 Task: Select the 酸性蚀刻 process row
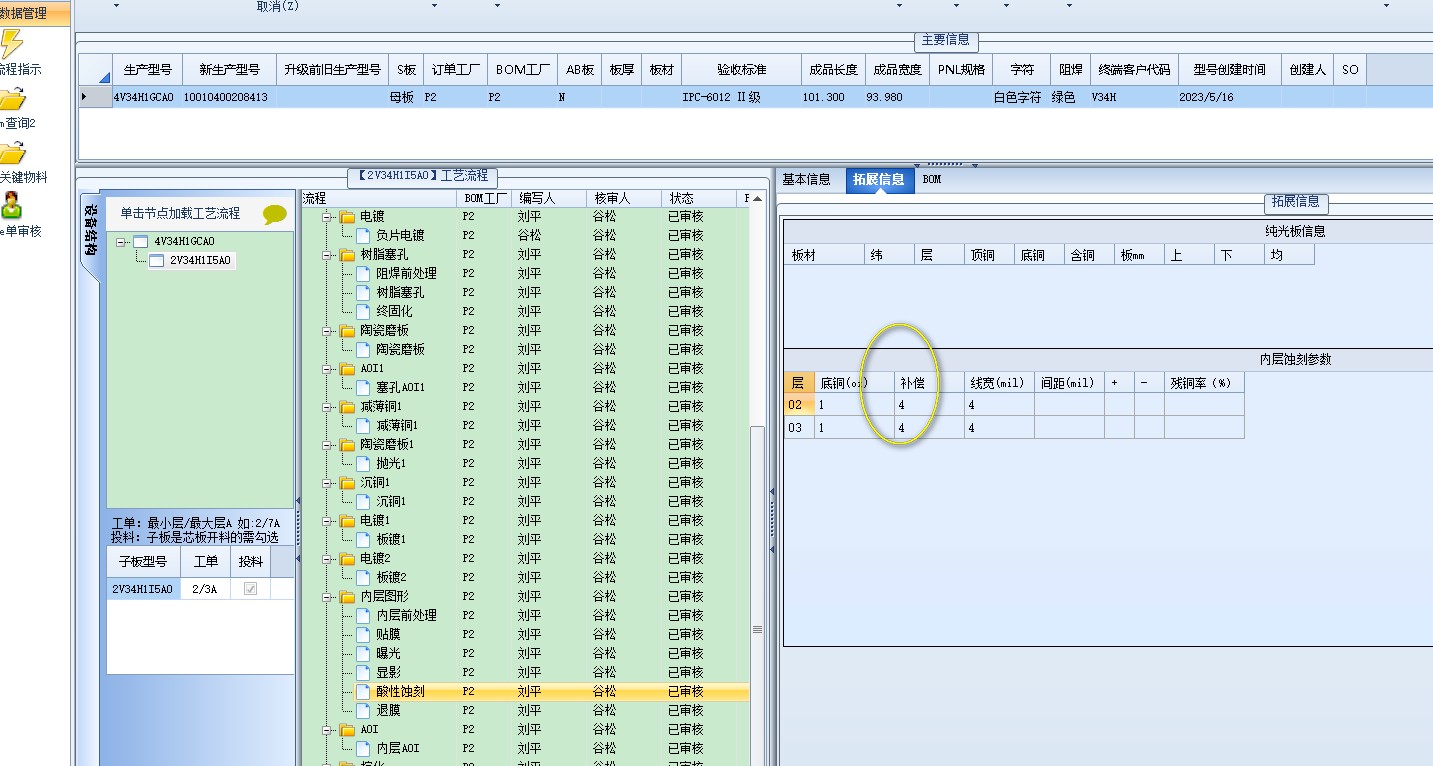(x=525, y=692)
